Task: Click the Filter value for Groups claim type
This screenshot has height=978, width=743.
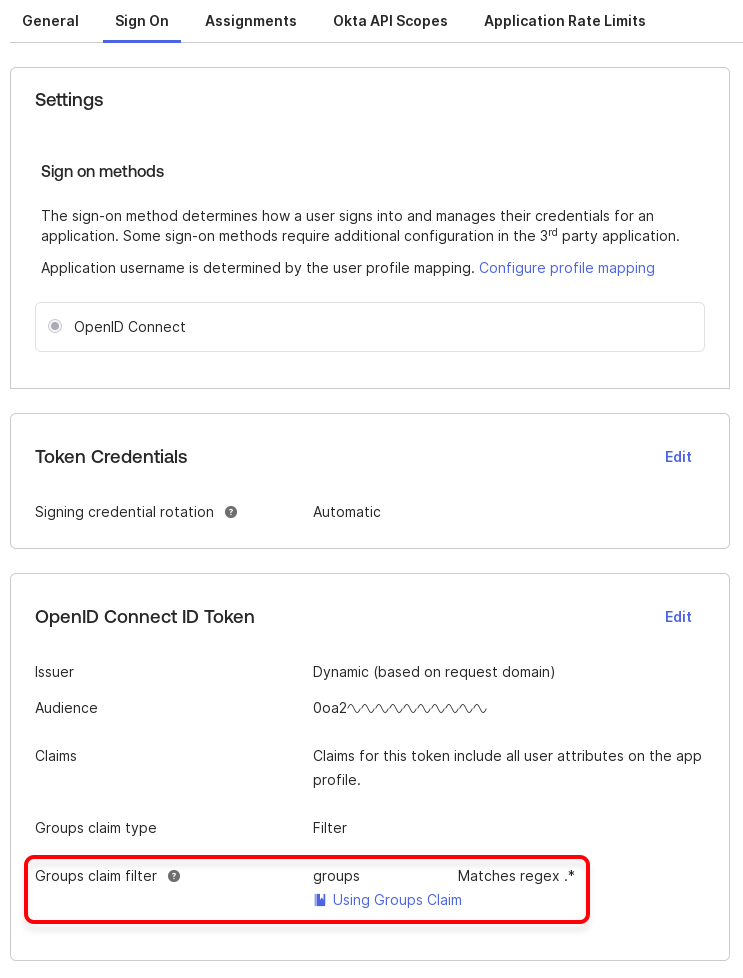Action: [x=330, y=828]
